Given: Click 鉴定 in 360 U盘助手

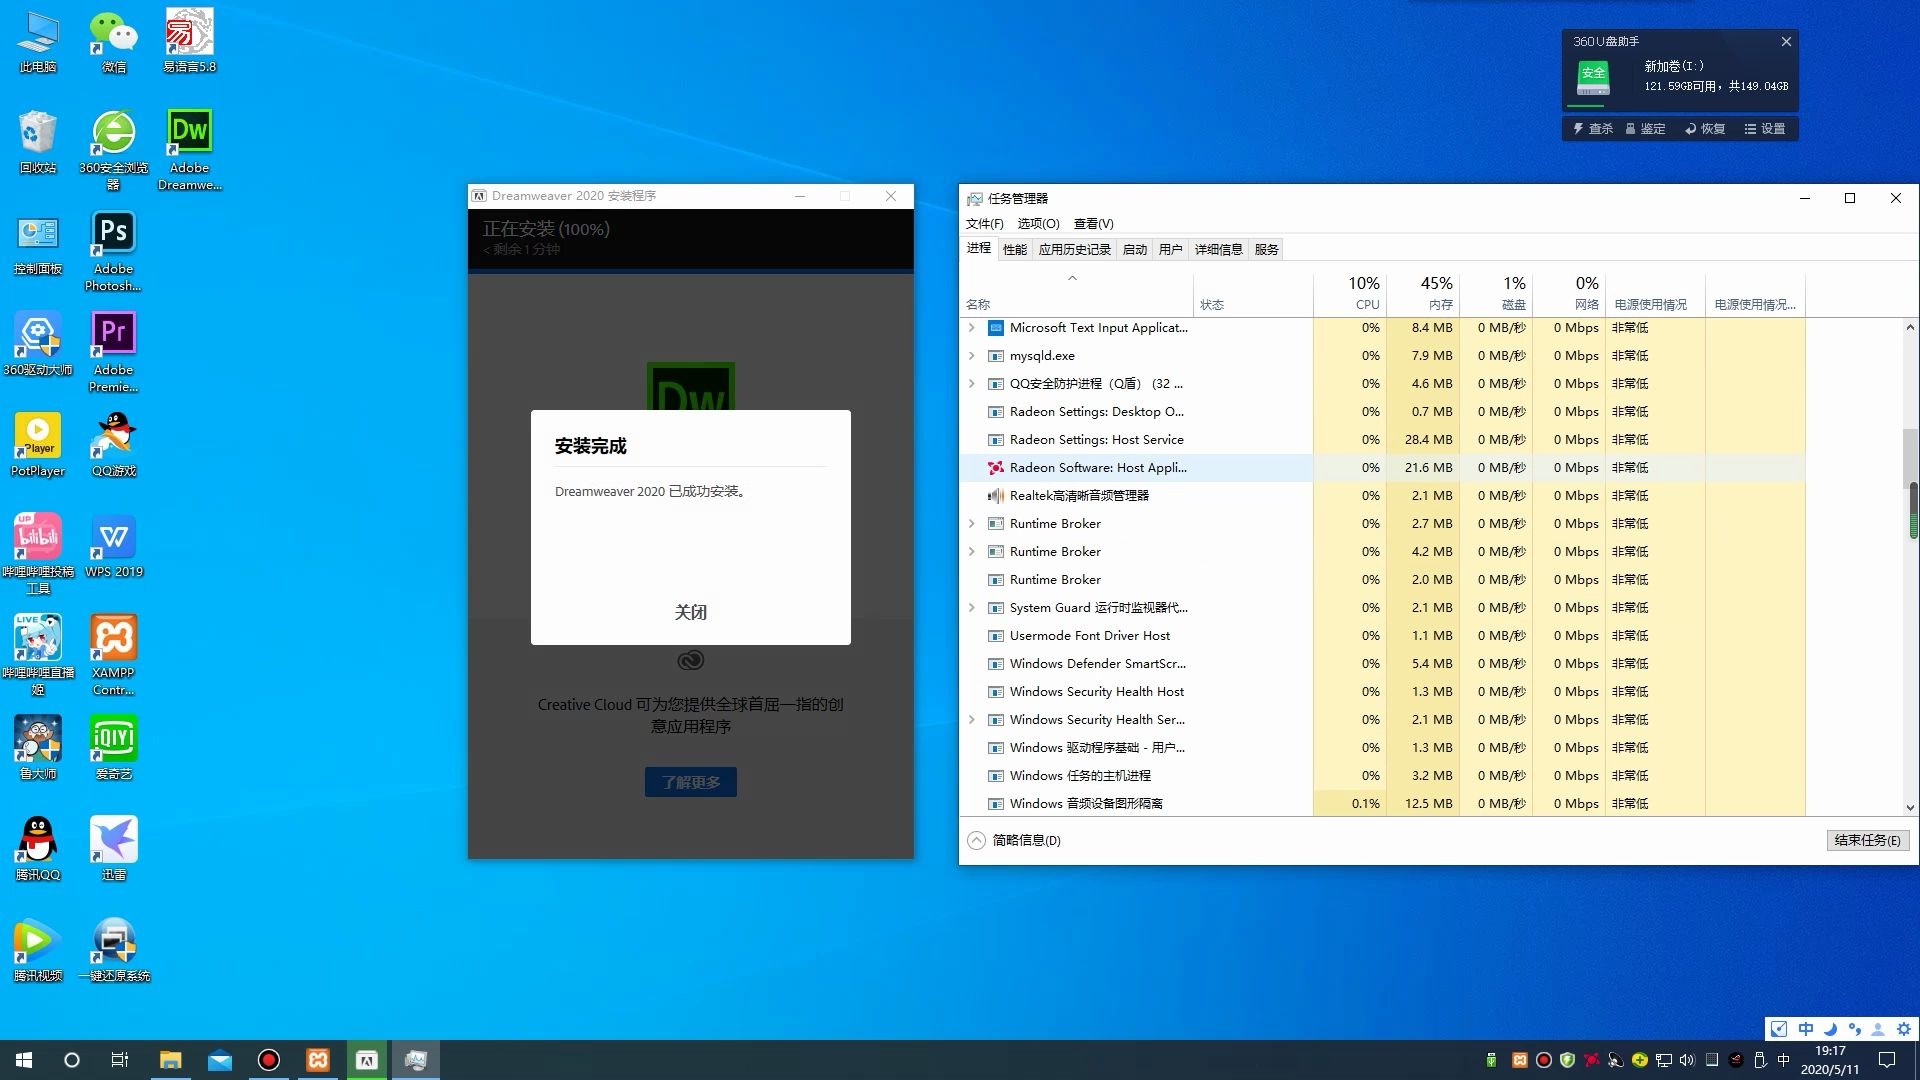Looking at the screenshot, I should [1646, 128].
